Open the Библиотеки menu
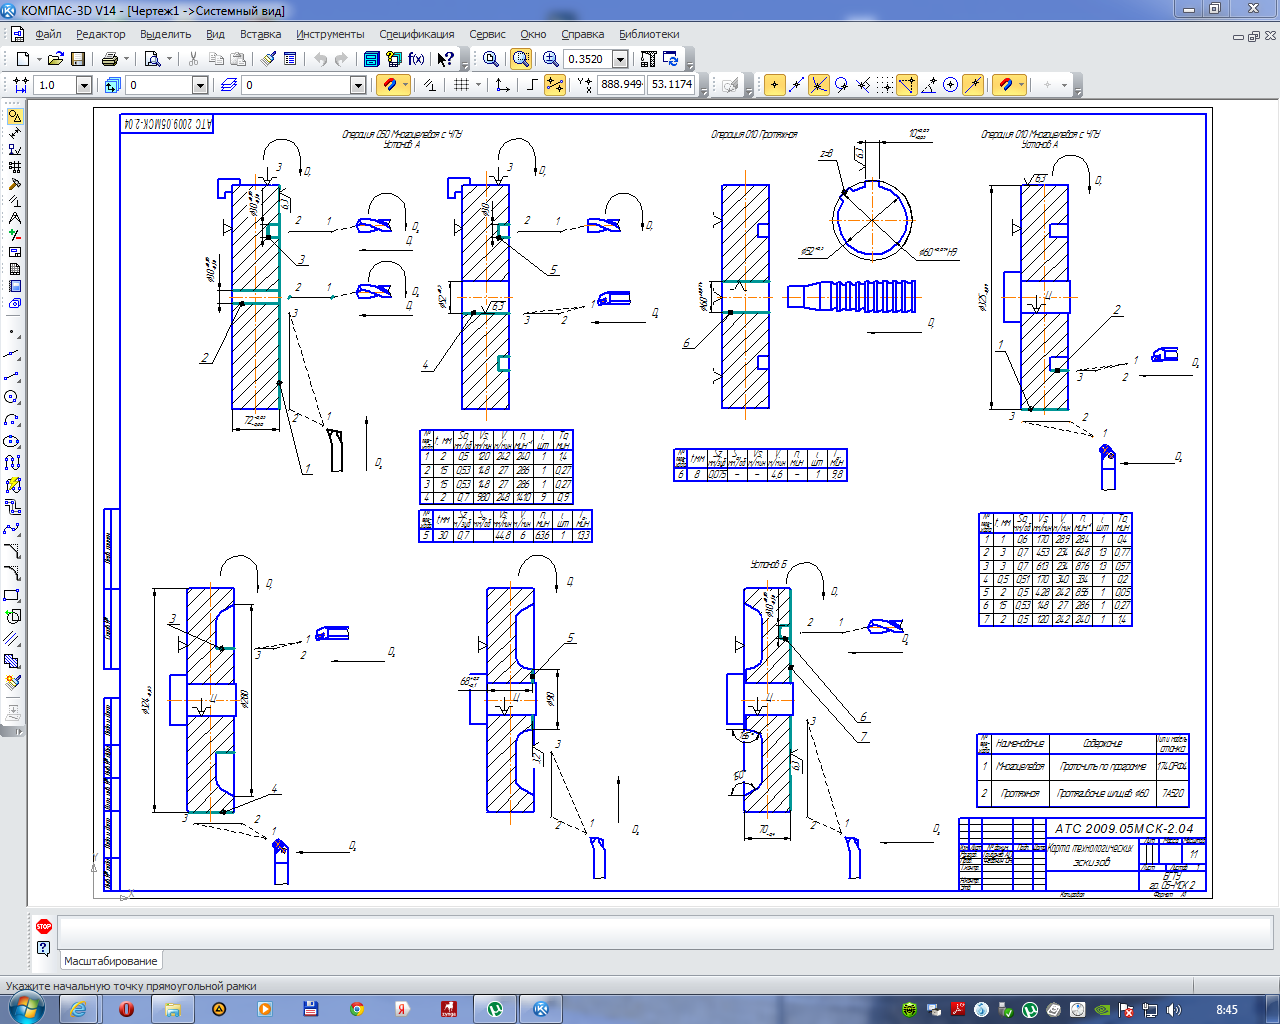The width and height of the screenshot is (1280, 1024). tap(649, 34)
